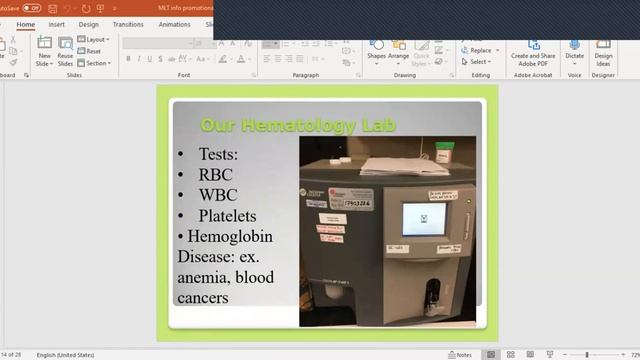Open the Transitions tab
This screenshot has width=640, height=360.
[128, 24]
